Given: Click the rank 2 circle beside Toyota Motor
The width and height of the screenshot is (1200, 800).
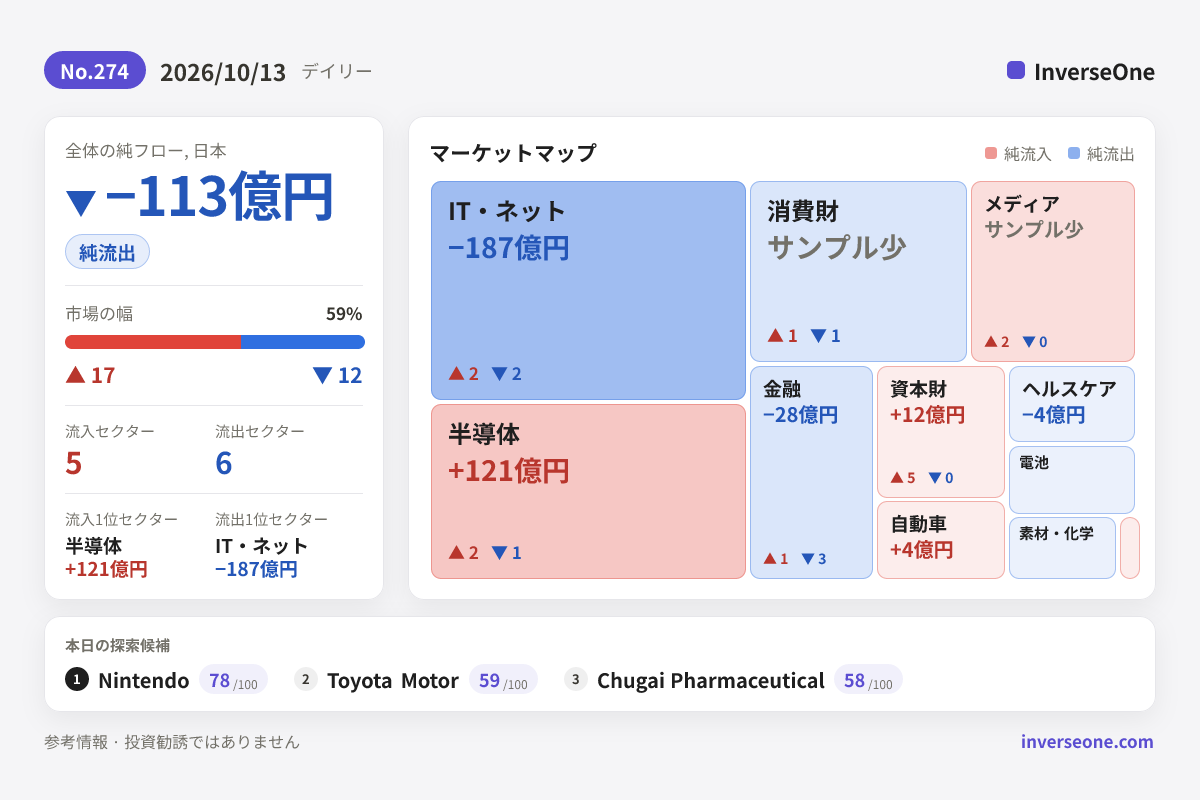Looking at the screenshot, I should point(306,680).
